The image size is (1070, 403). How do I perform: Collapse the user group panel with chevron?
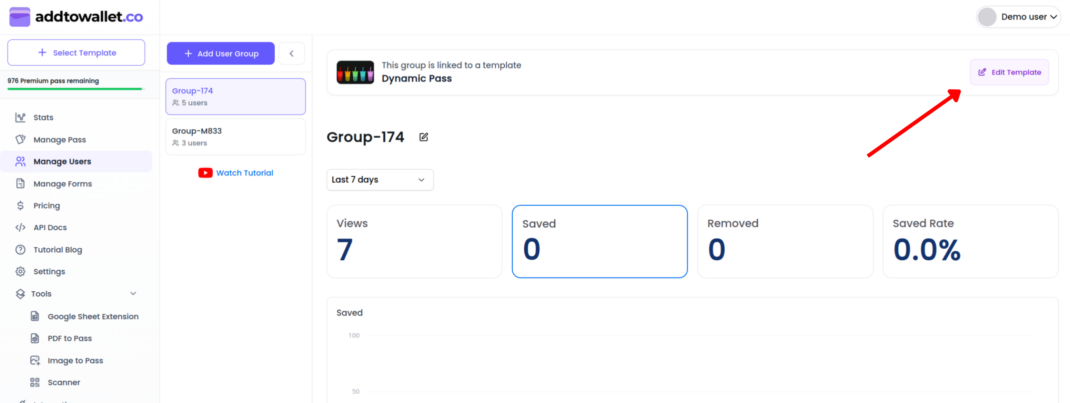[290, 53]
